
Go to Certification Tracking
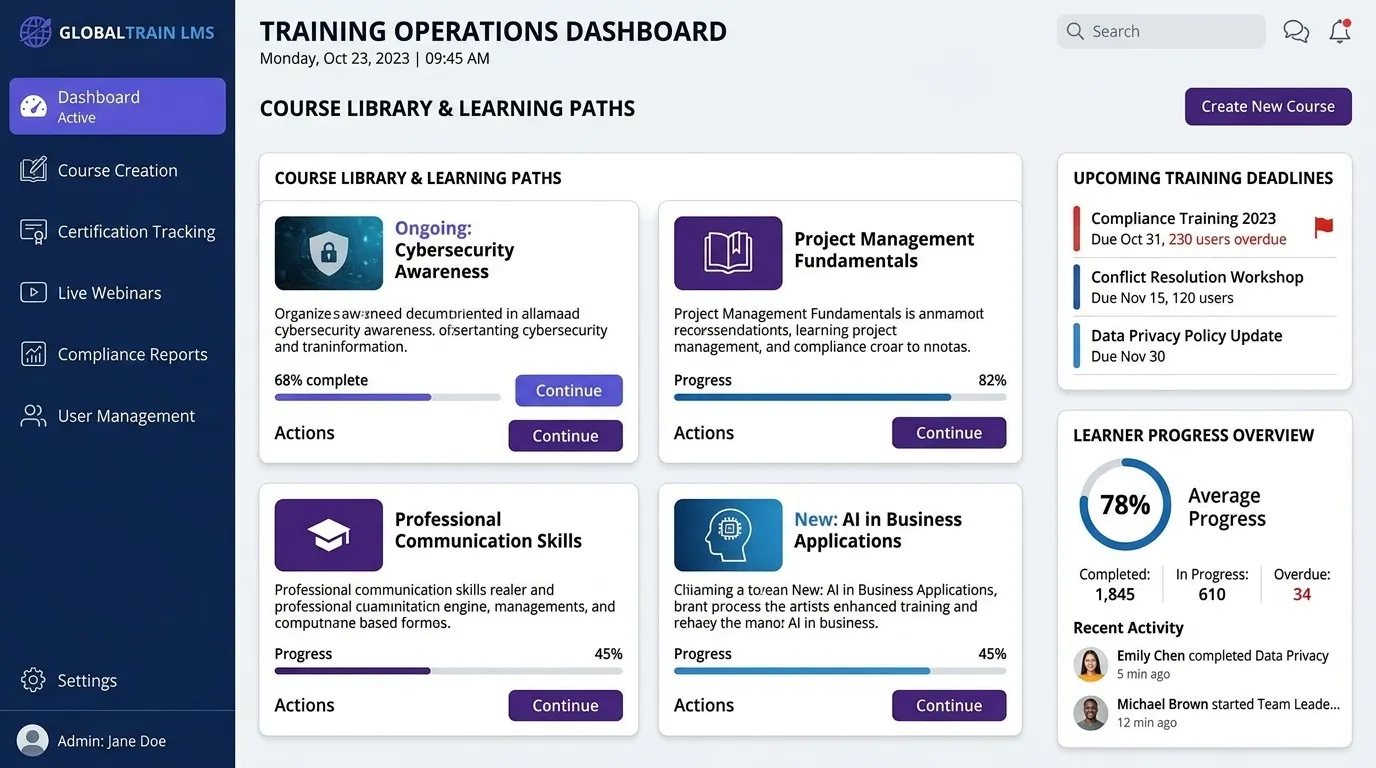[x=118, y=232]
